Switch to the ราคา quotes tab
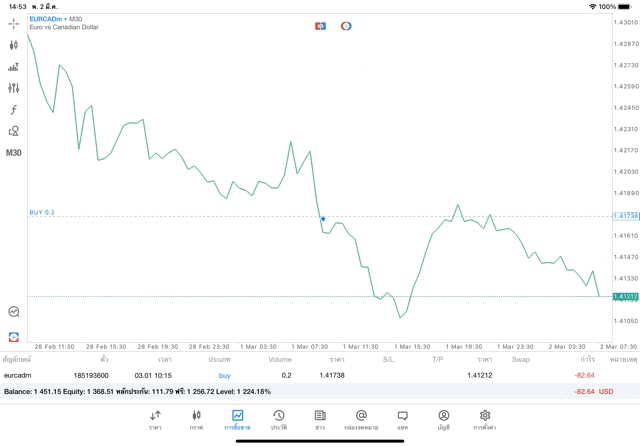The width and height of the screenshot is (640, 447). pyautogui.click(x=155, y=419)
